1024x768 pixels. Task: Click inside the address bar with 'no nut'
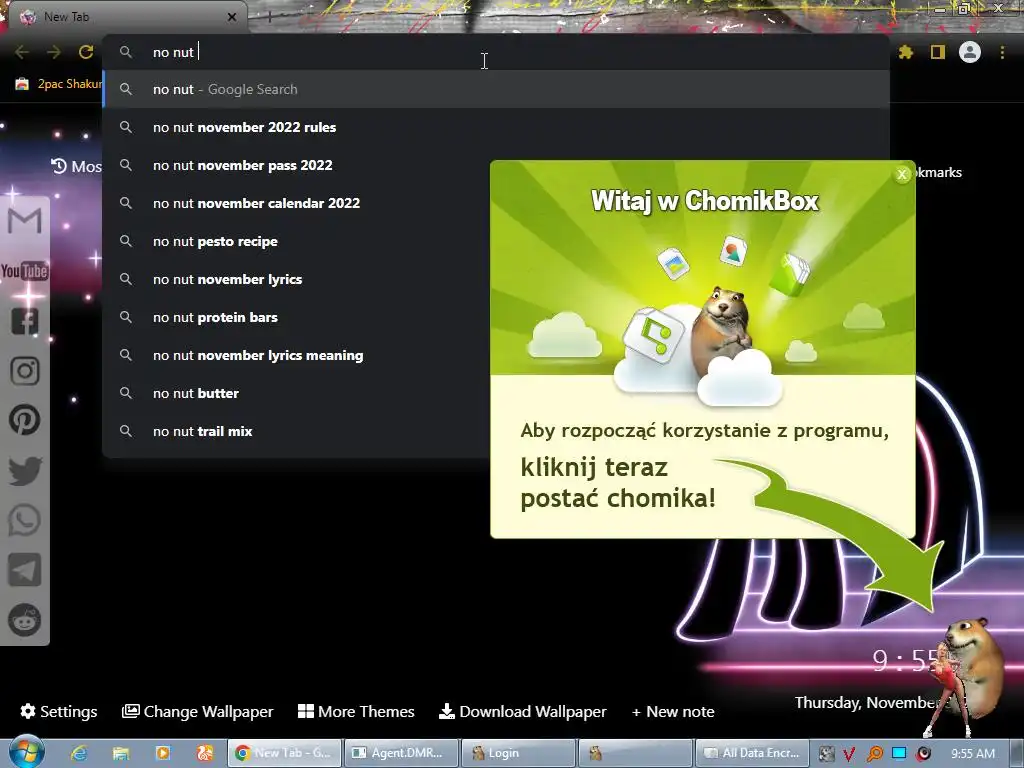(x=496, y=52)
